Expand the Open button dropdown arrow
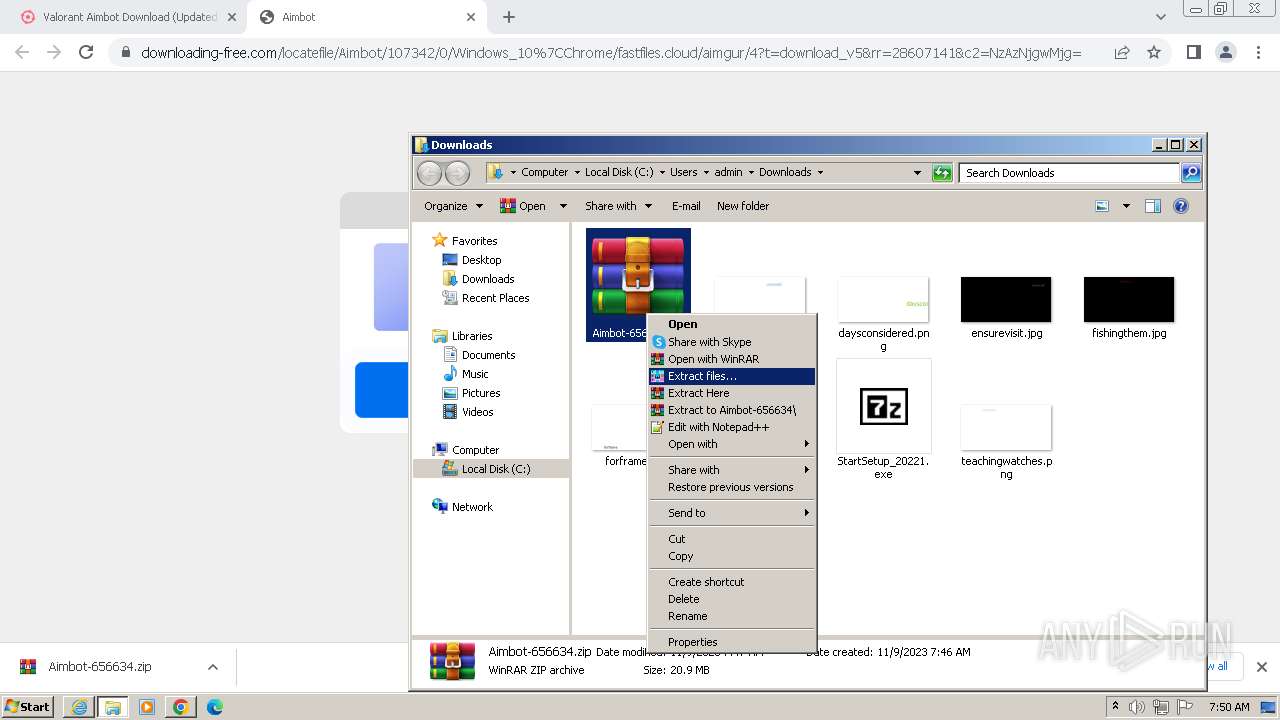 [563, 206]
